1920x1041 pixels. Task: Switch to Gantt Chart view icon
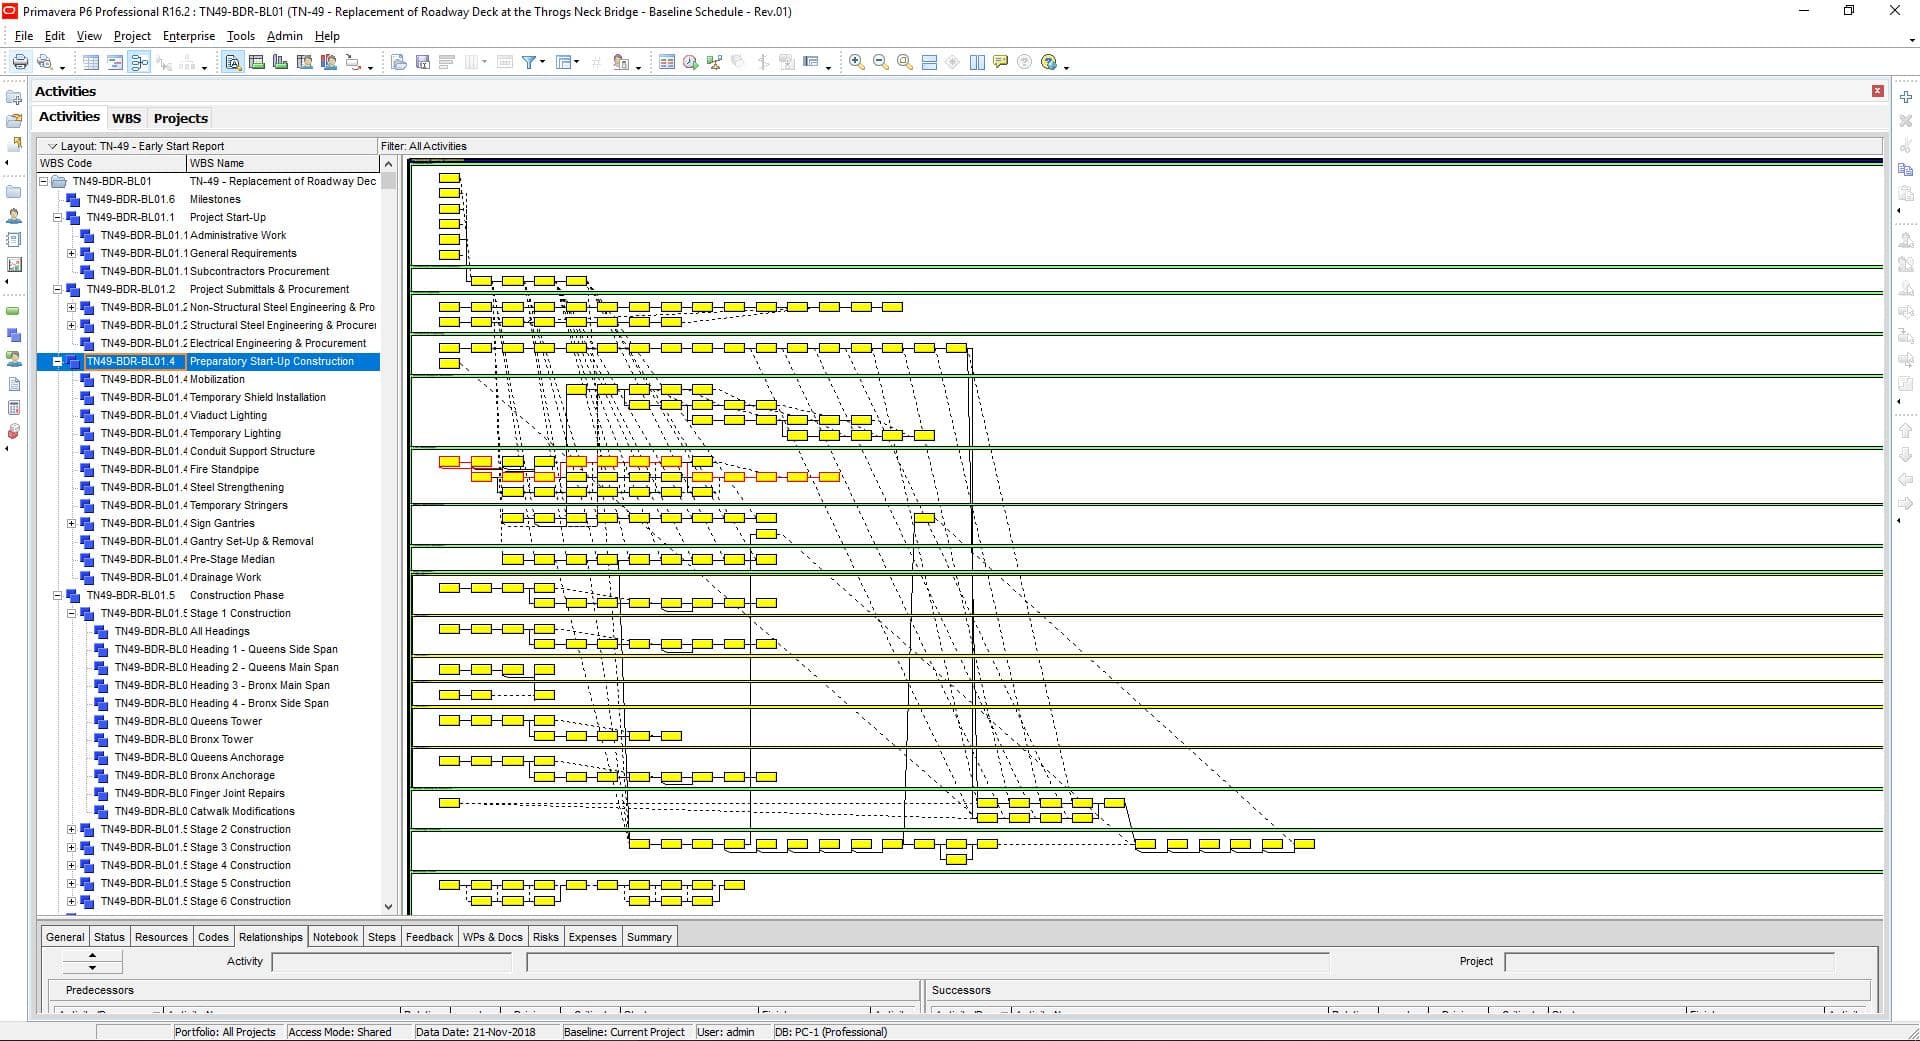tap(115, 62)
